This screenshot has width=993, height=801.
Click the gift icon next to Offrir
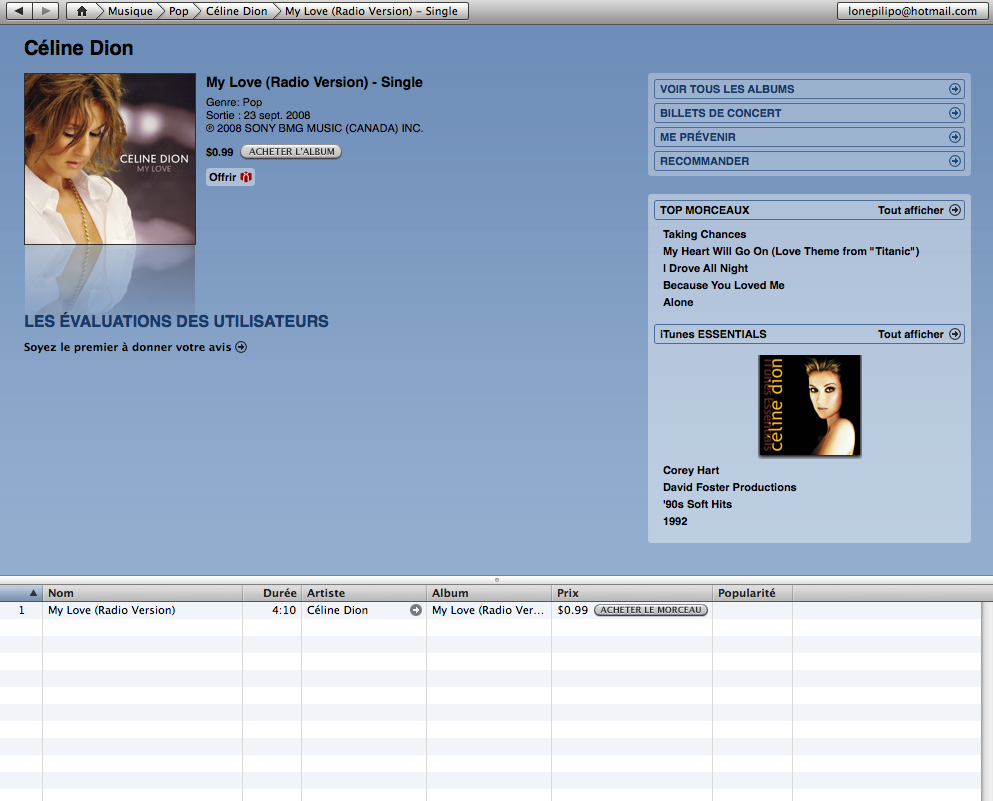click(247, 177)
